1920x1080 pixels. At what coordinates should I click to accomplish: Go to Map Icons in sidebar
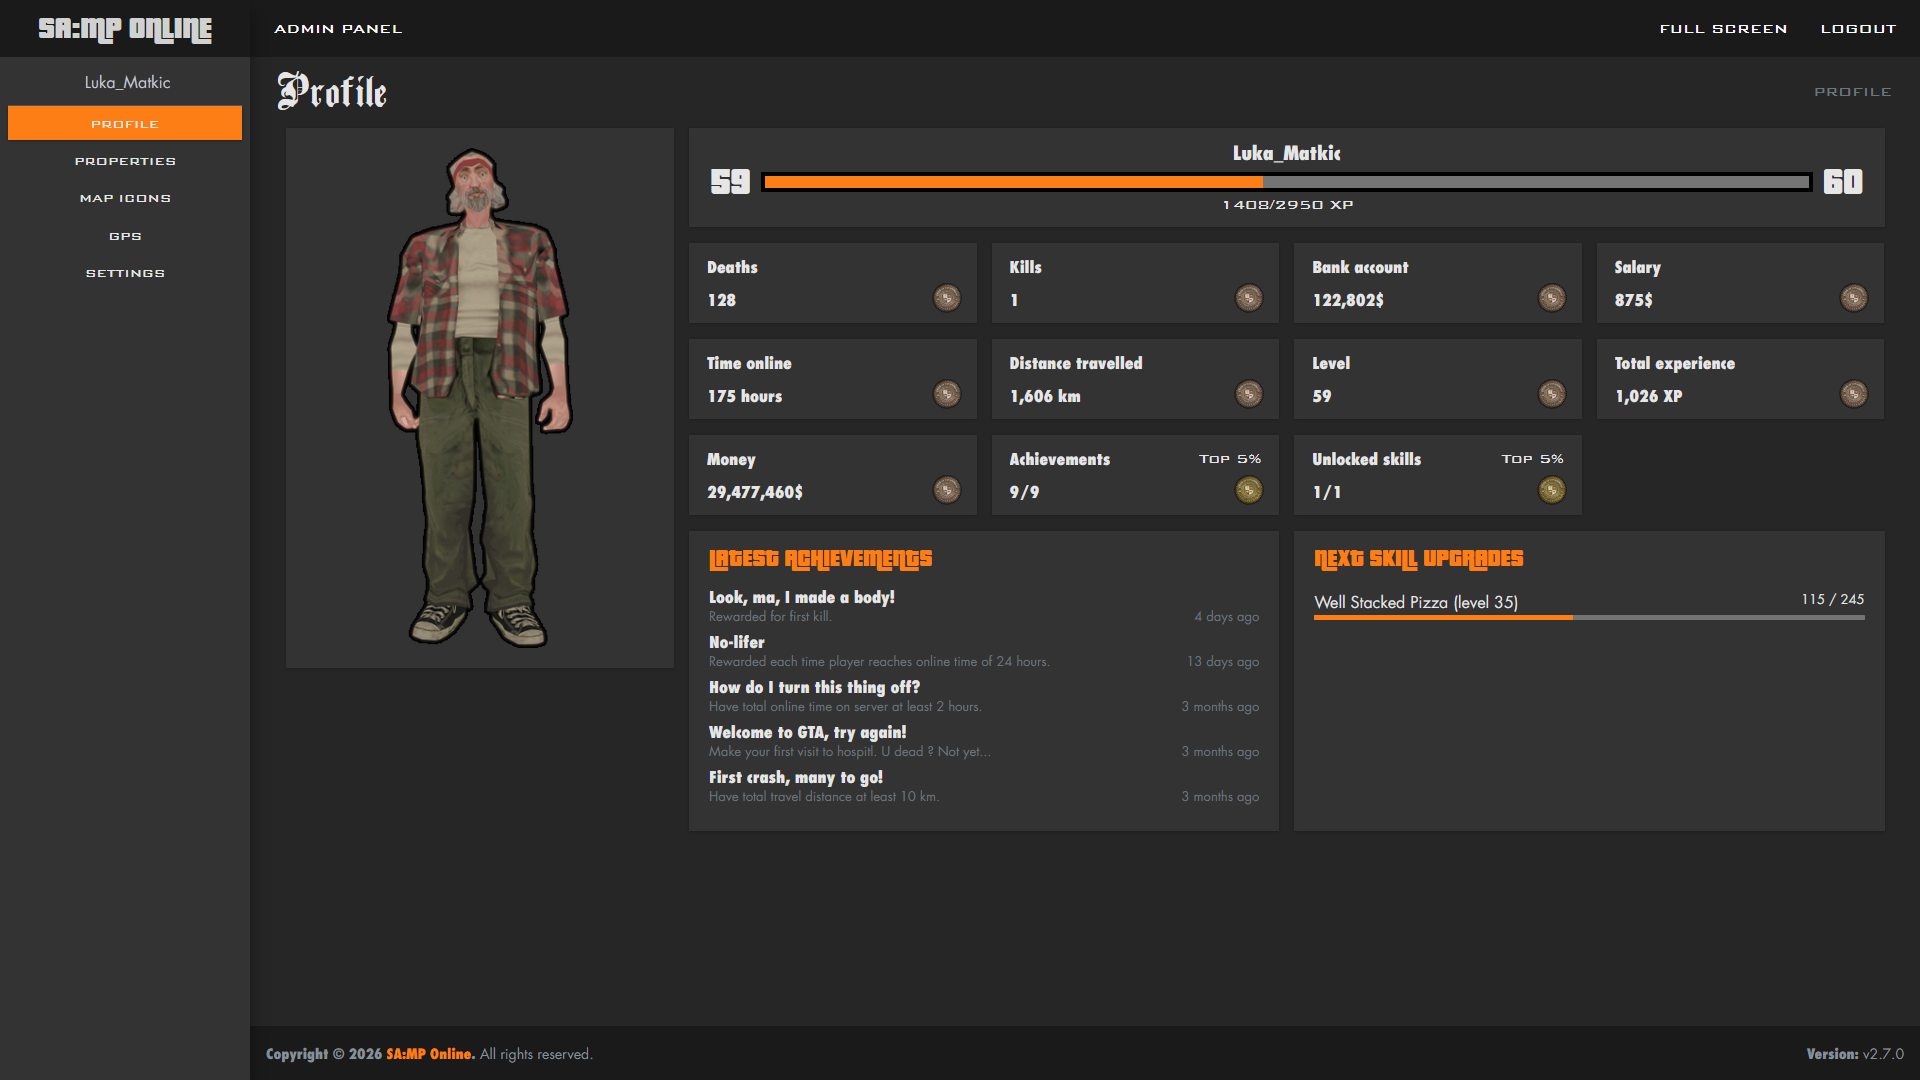(125, 199)
